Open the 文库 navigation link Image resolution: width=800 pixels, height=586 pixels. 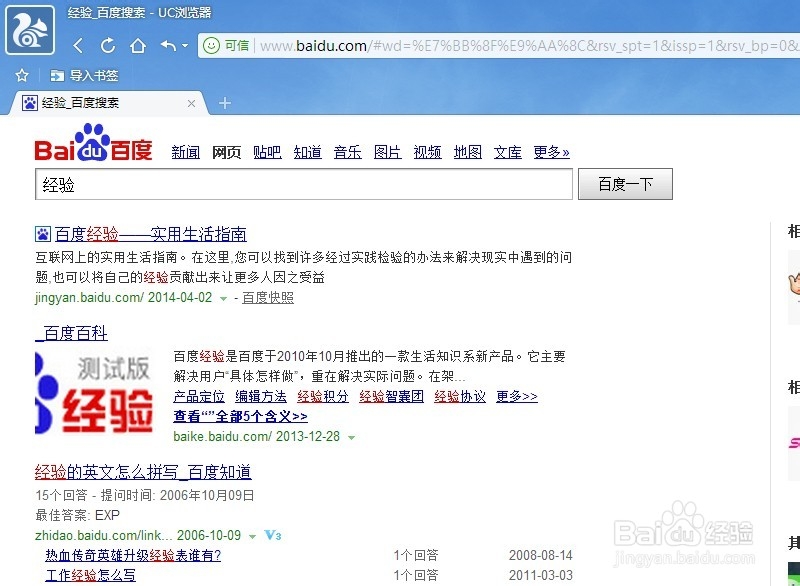pos(508,152)
